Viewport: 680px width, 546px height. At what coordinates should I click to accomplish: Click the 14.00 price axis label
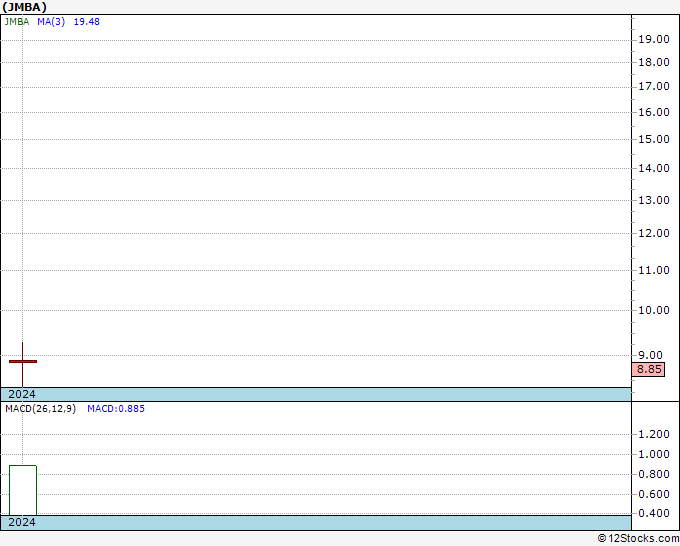(x=654, y=168)
